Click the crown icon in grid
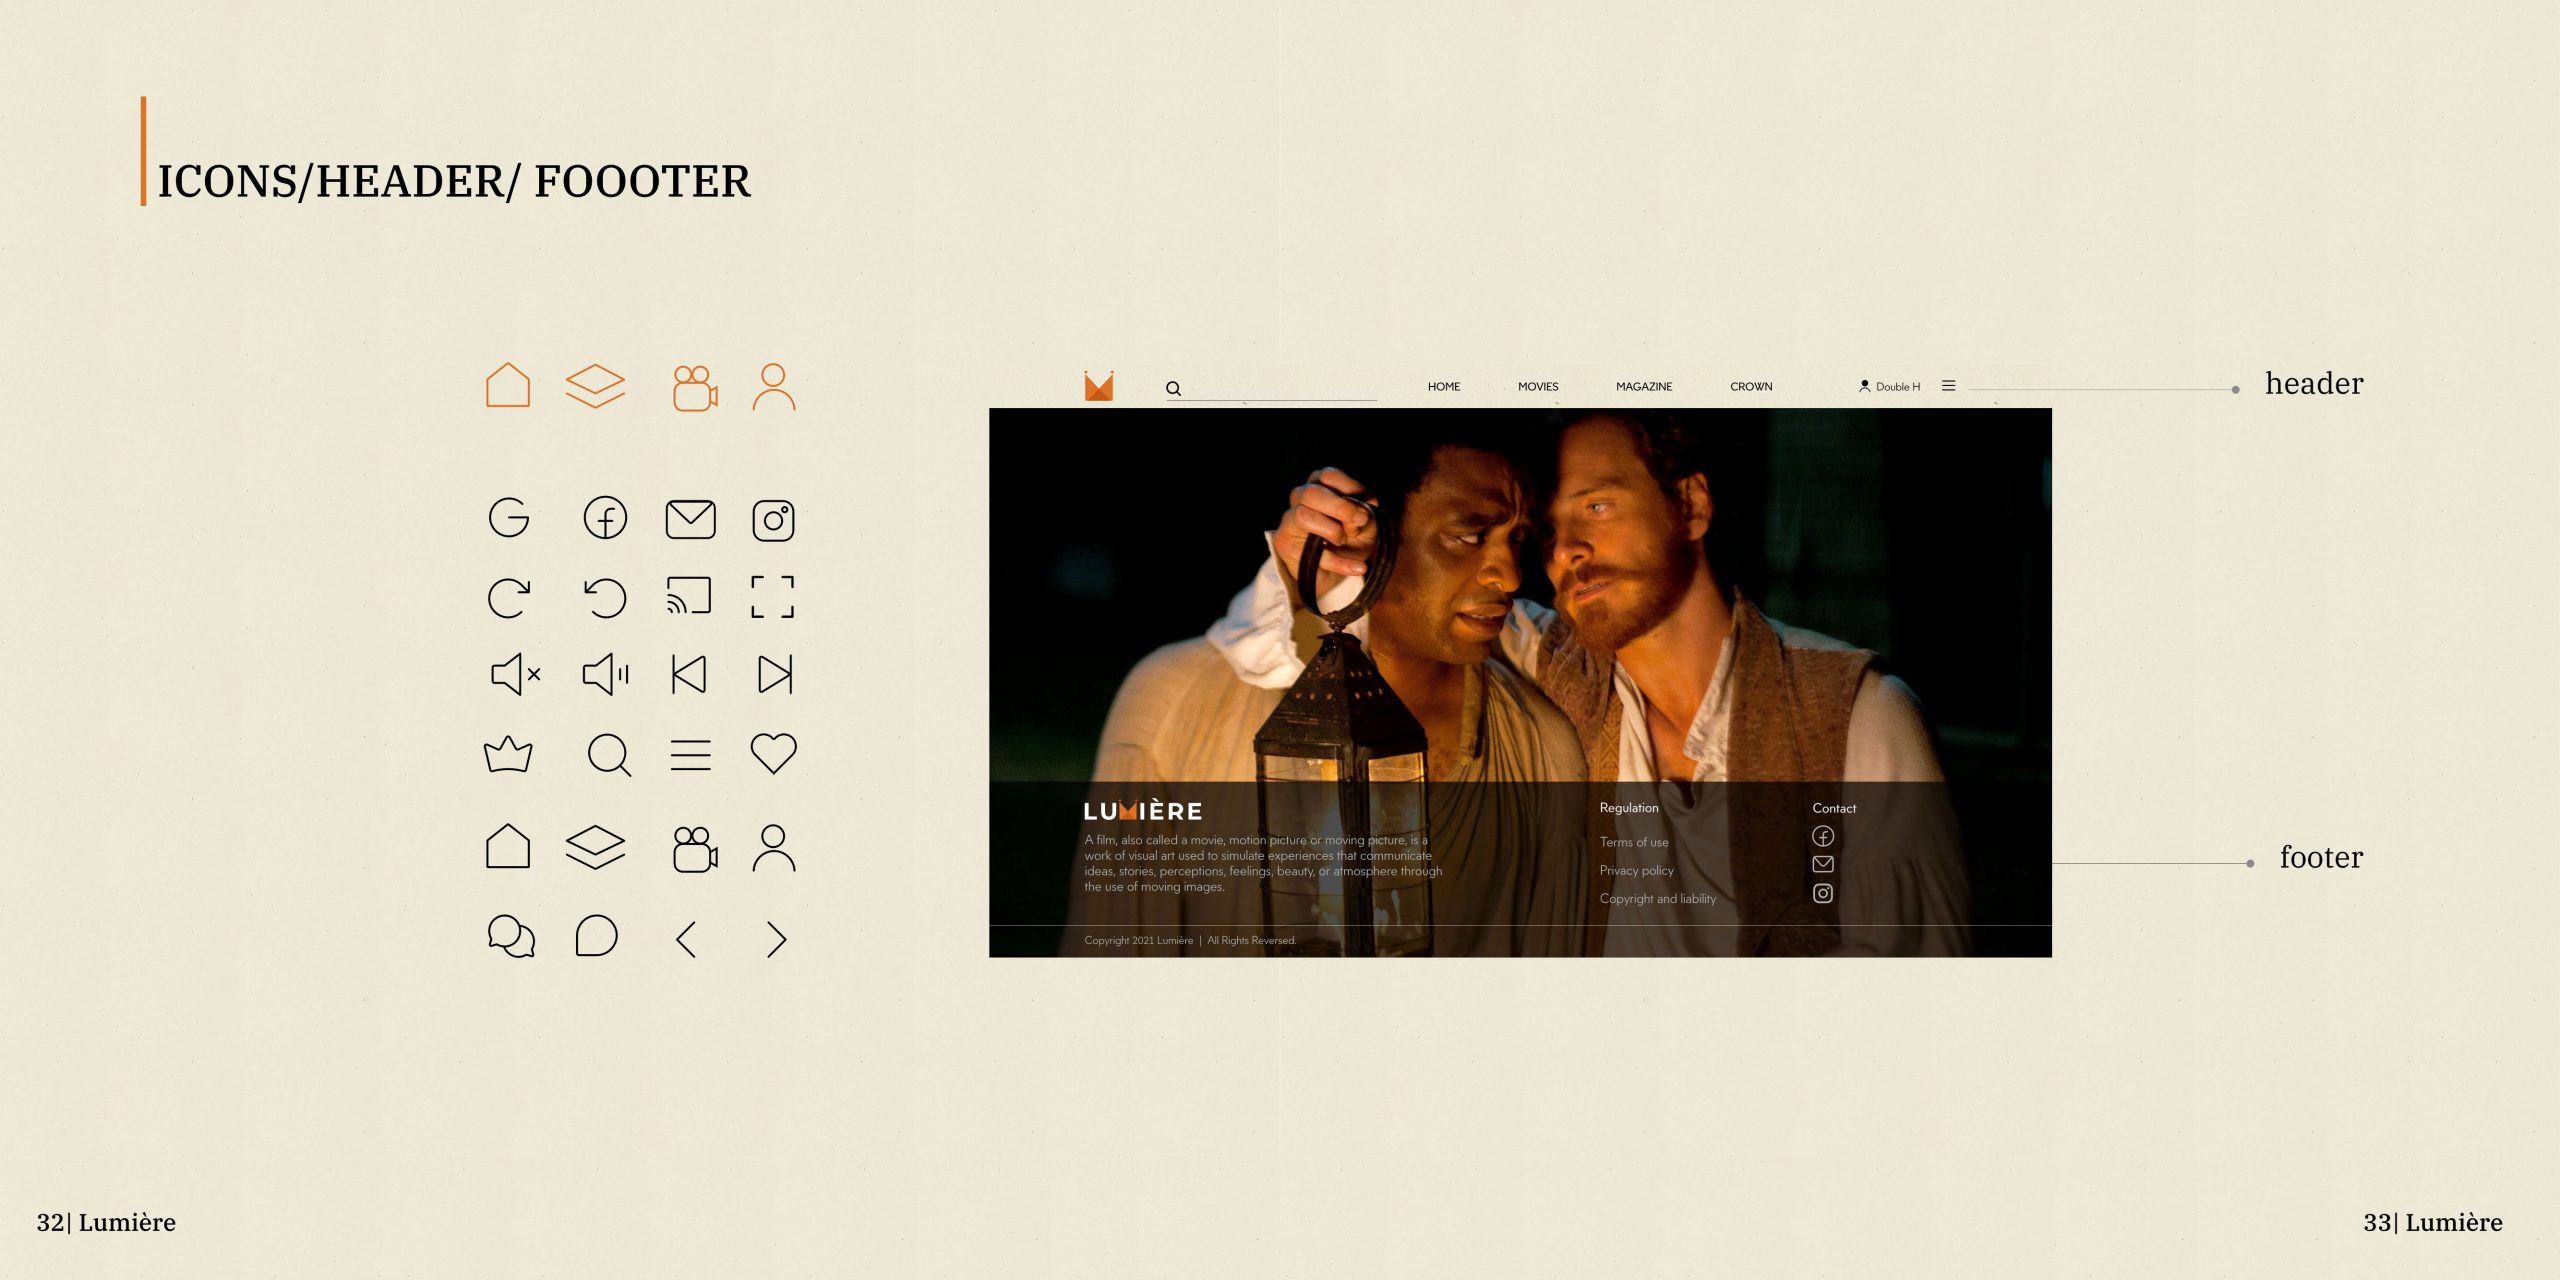2560x1280 pixels. pos(508,754)
